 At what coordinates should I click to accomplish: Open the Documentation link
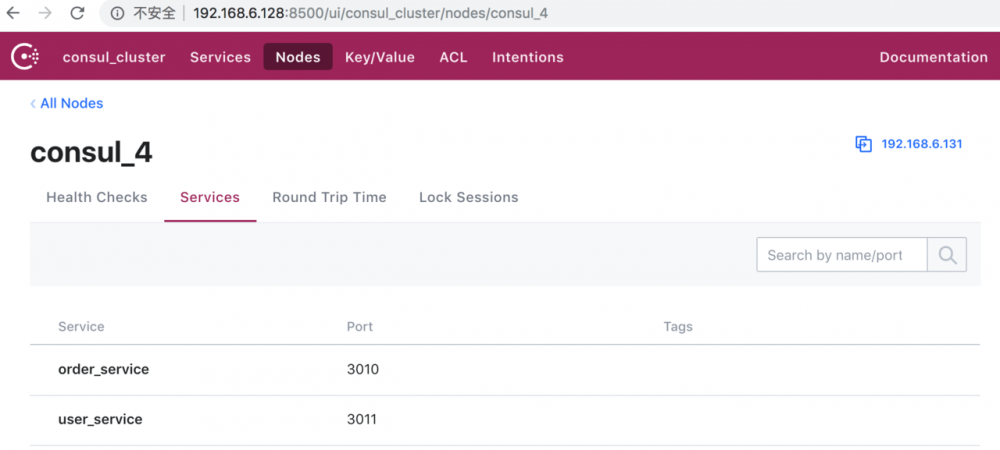coord(933,57)
